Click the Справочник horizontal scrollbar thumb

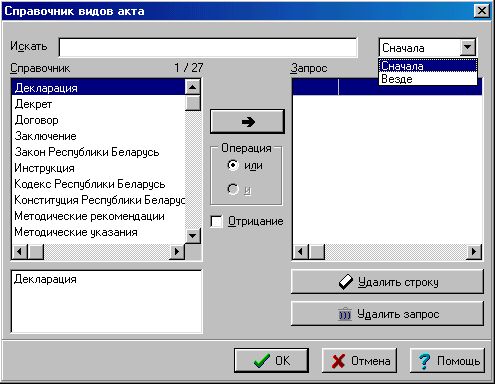(36, 252)
